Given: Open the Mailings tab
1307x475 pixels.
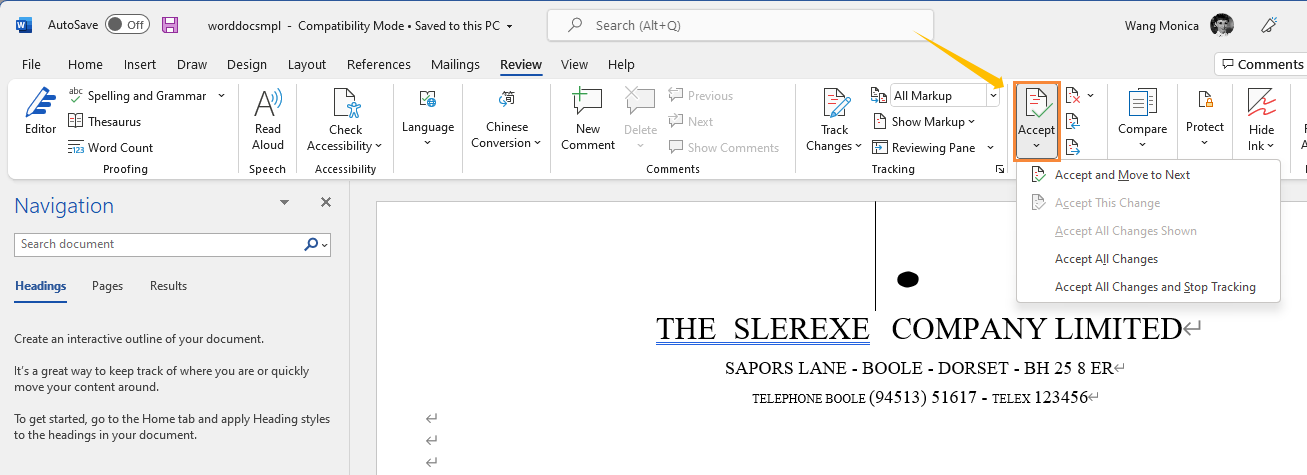Looking at the screenshot, I should tap(455, 64).
